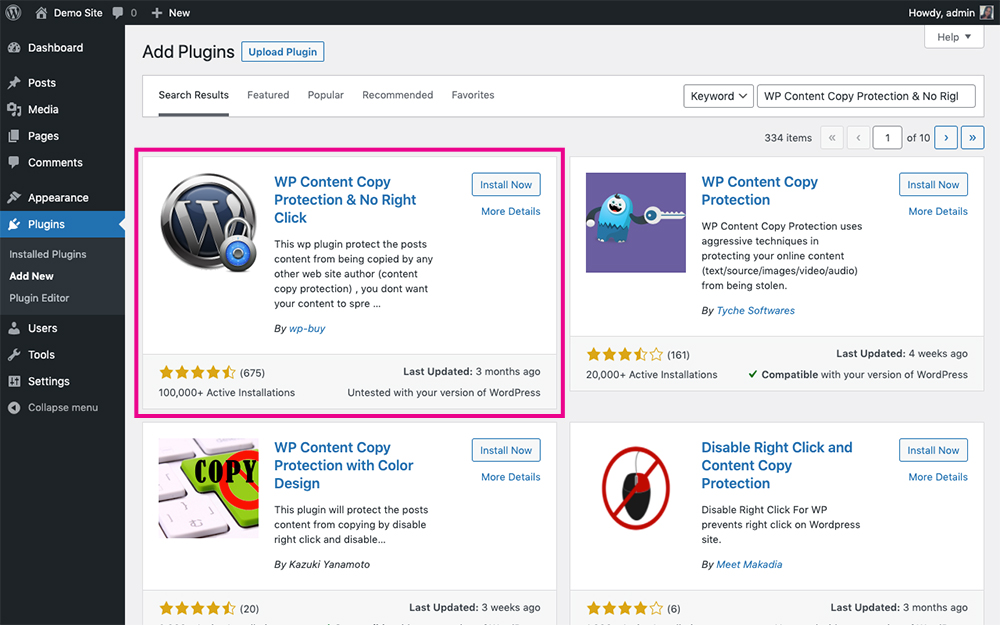Install Tyche Softwares' WP Content Copy Protection
Viewport: 1000px width, 625px height.
pos(933,184)
